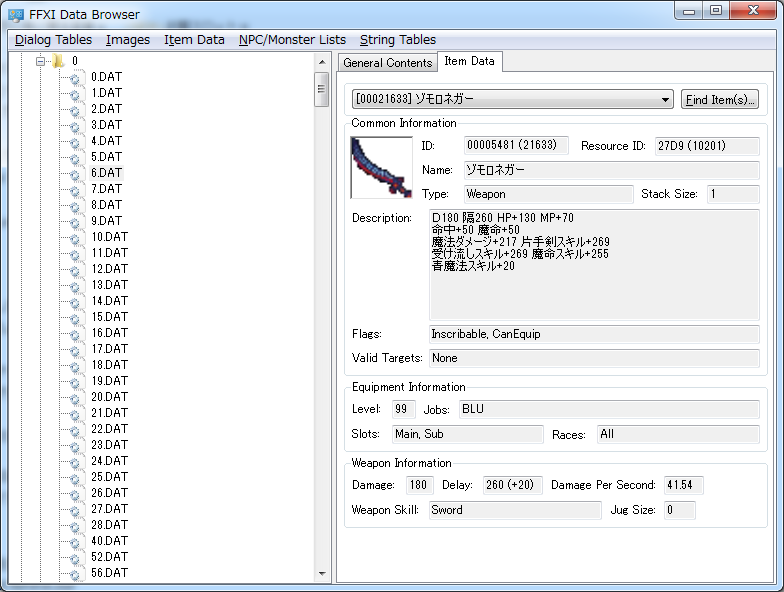Select 26.DAT in the file tree

coord(109,492)
